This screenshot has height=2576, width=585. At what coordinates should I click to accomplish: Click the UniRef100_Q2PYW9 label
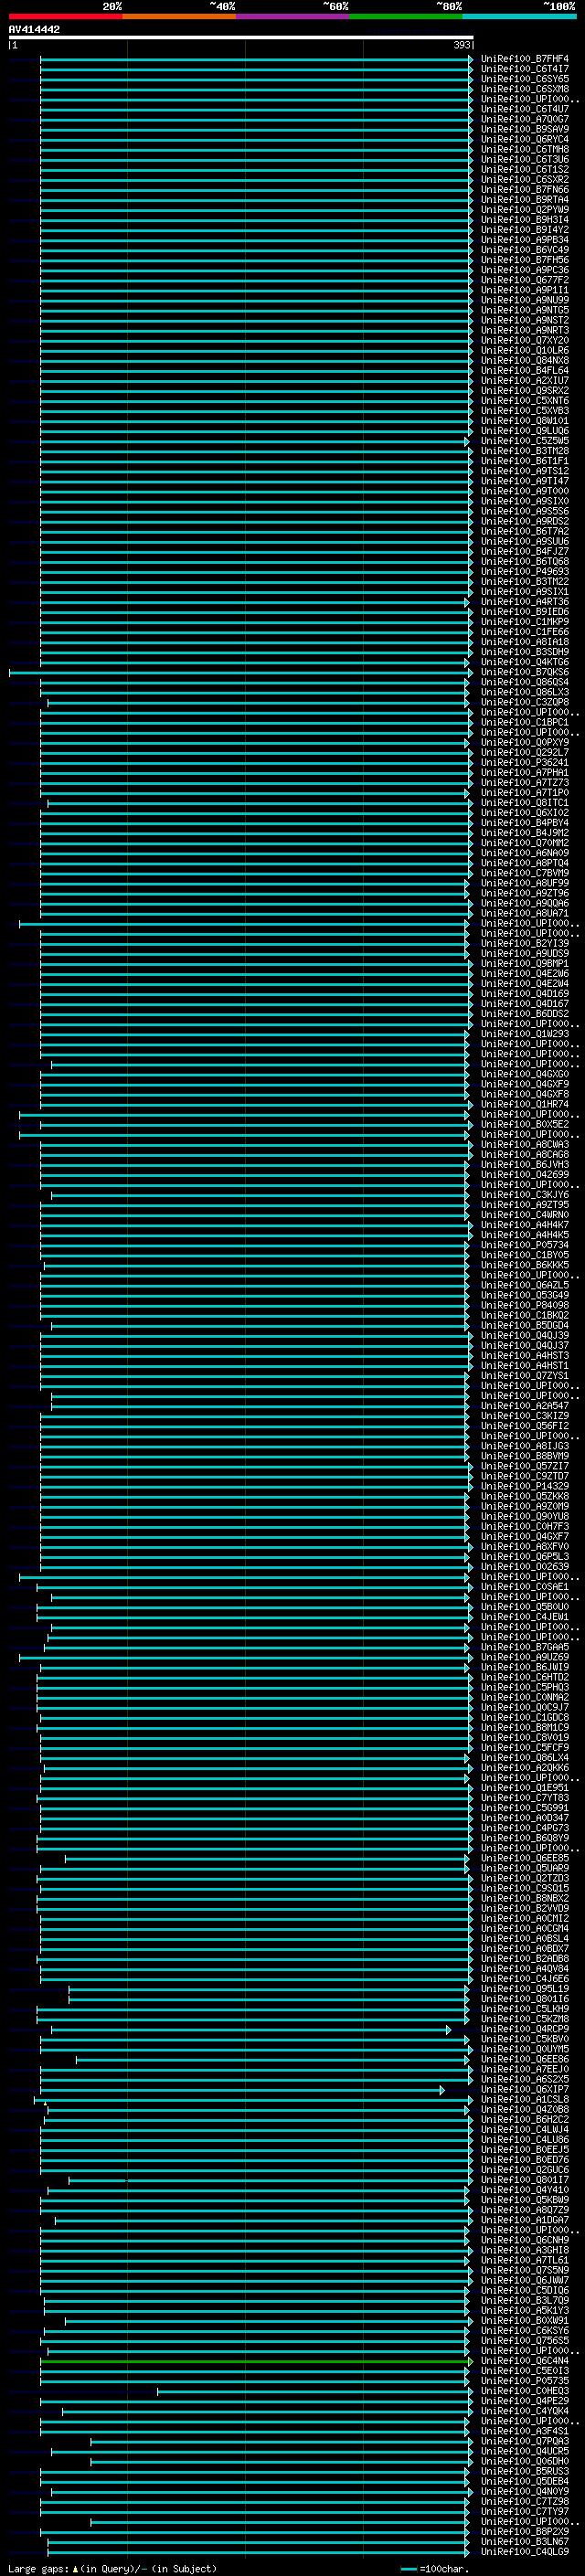coord(524,210)
